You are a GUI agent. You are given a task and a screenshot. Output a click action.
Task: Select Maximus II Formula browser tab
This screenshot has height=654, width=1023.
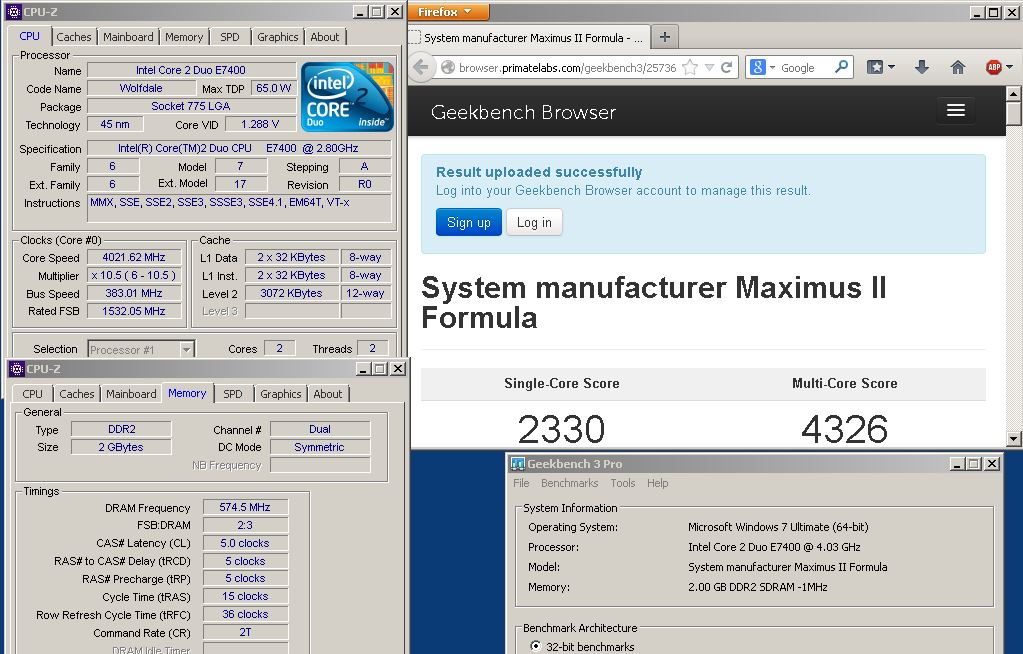point(528,38)
